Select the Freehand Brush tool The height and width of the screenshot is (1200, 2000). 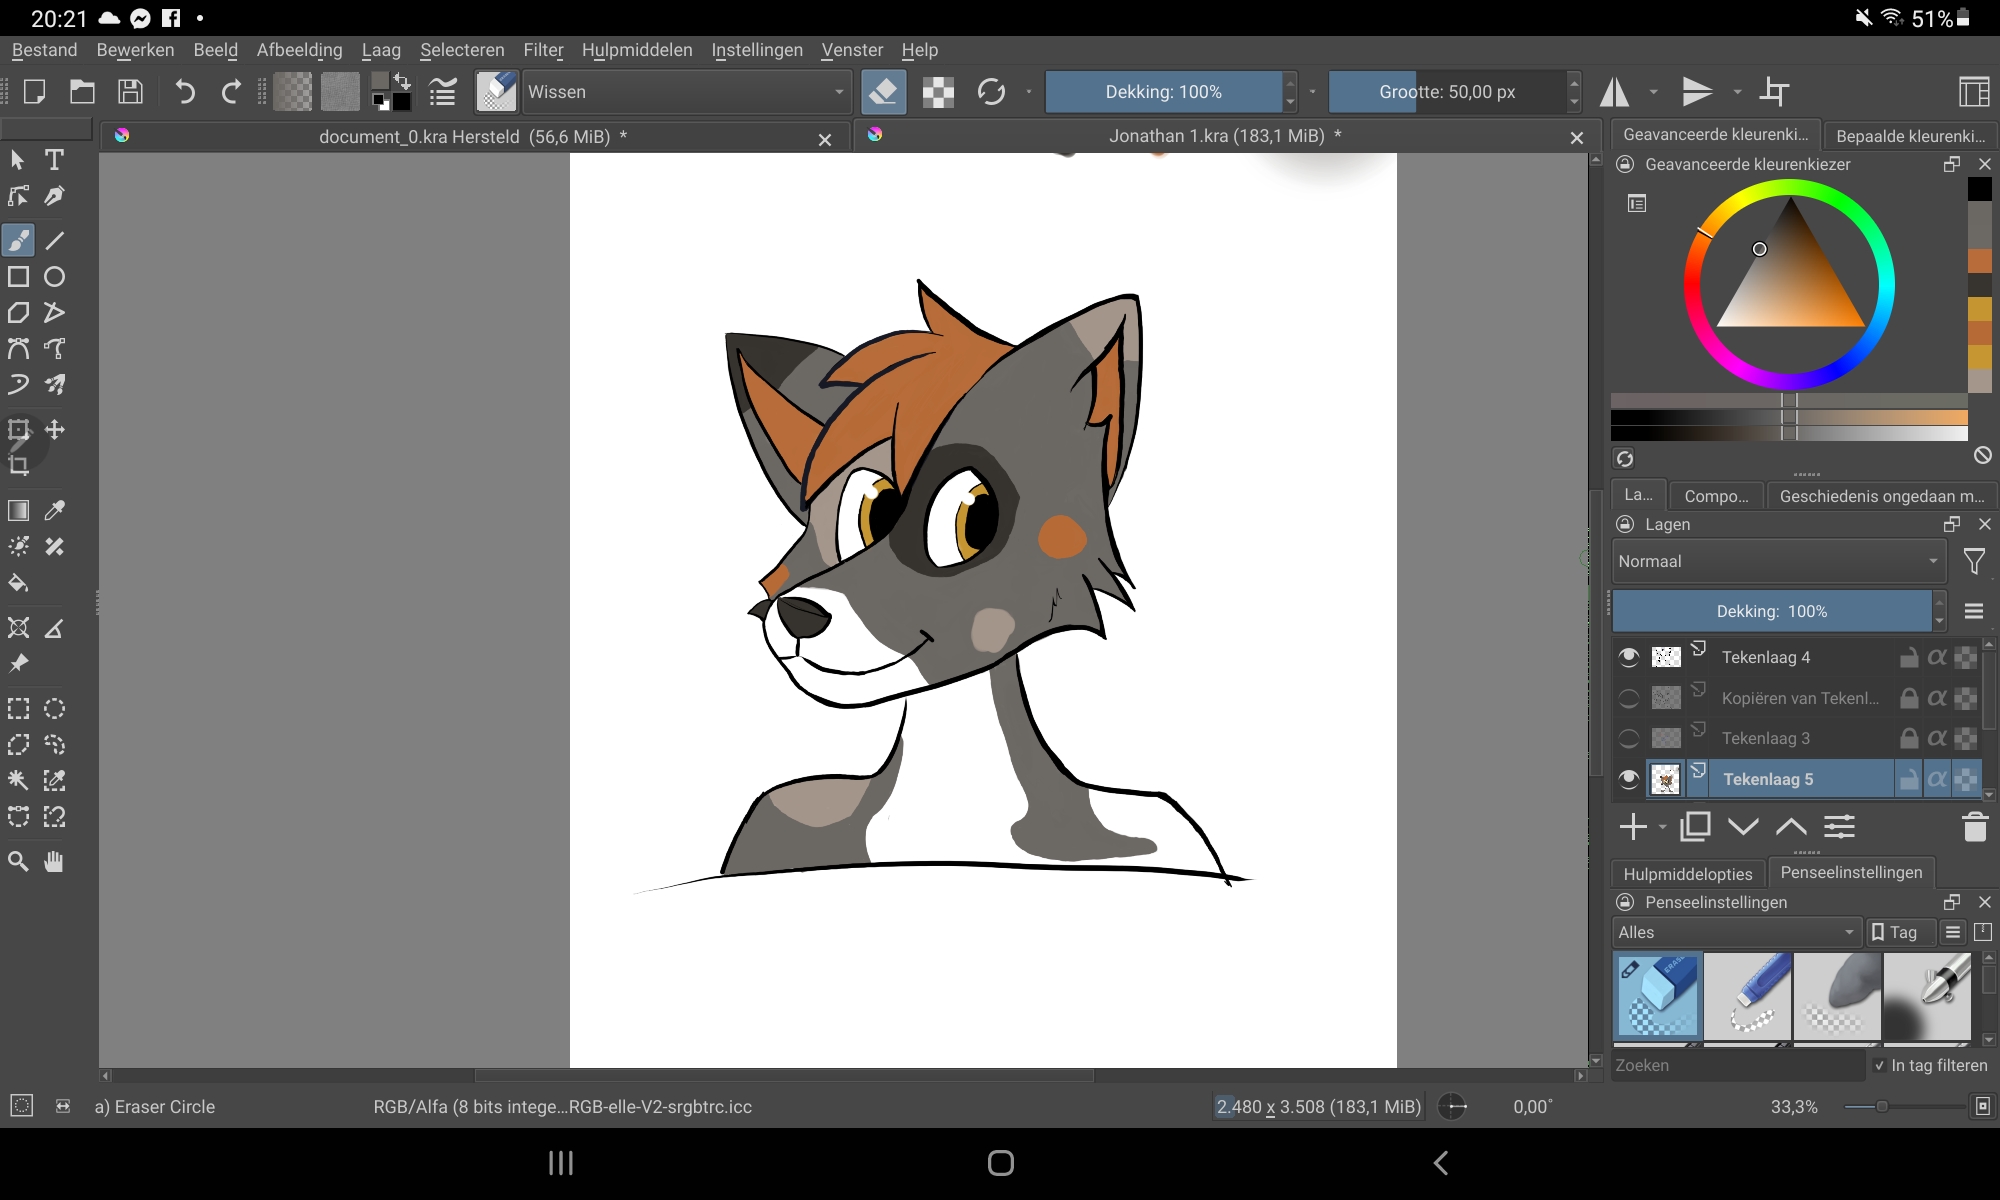click(18, 240)
